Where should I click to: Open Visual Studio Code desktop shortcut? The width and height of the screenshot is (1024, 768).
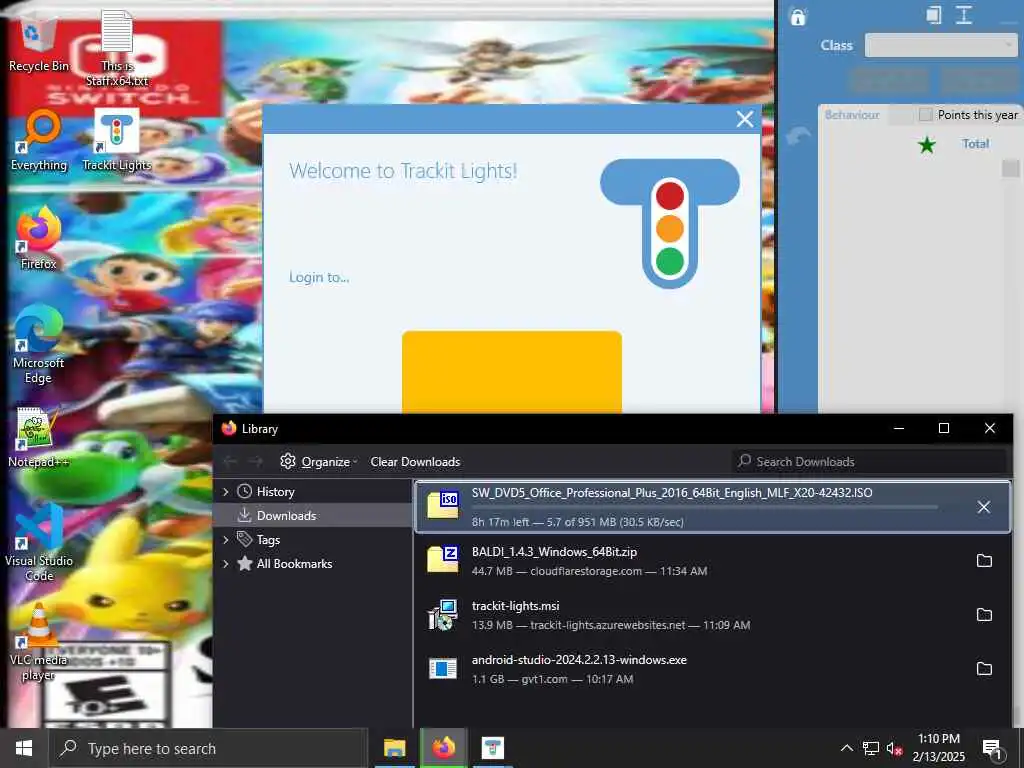tap(39, 543)
